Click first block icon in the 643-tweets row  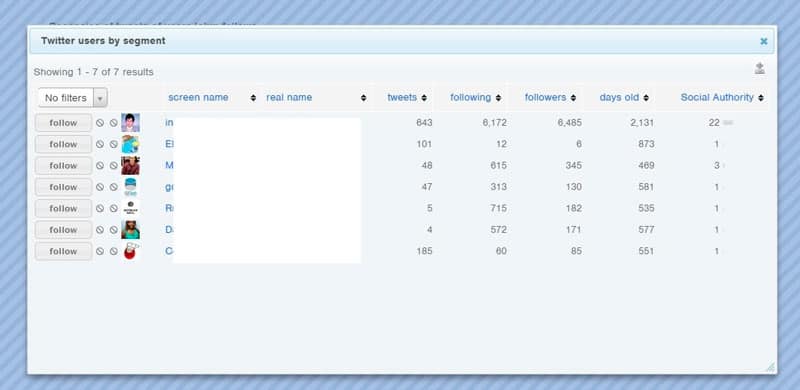click(100, 123)
